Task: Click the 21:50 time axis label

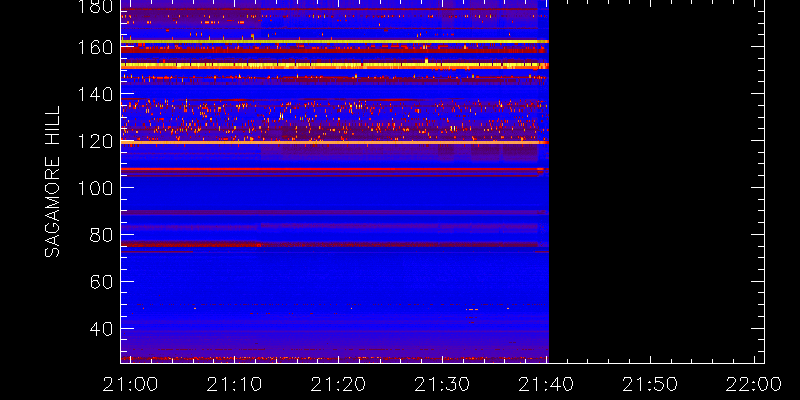Action: coord(649,384)
